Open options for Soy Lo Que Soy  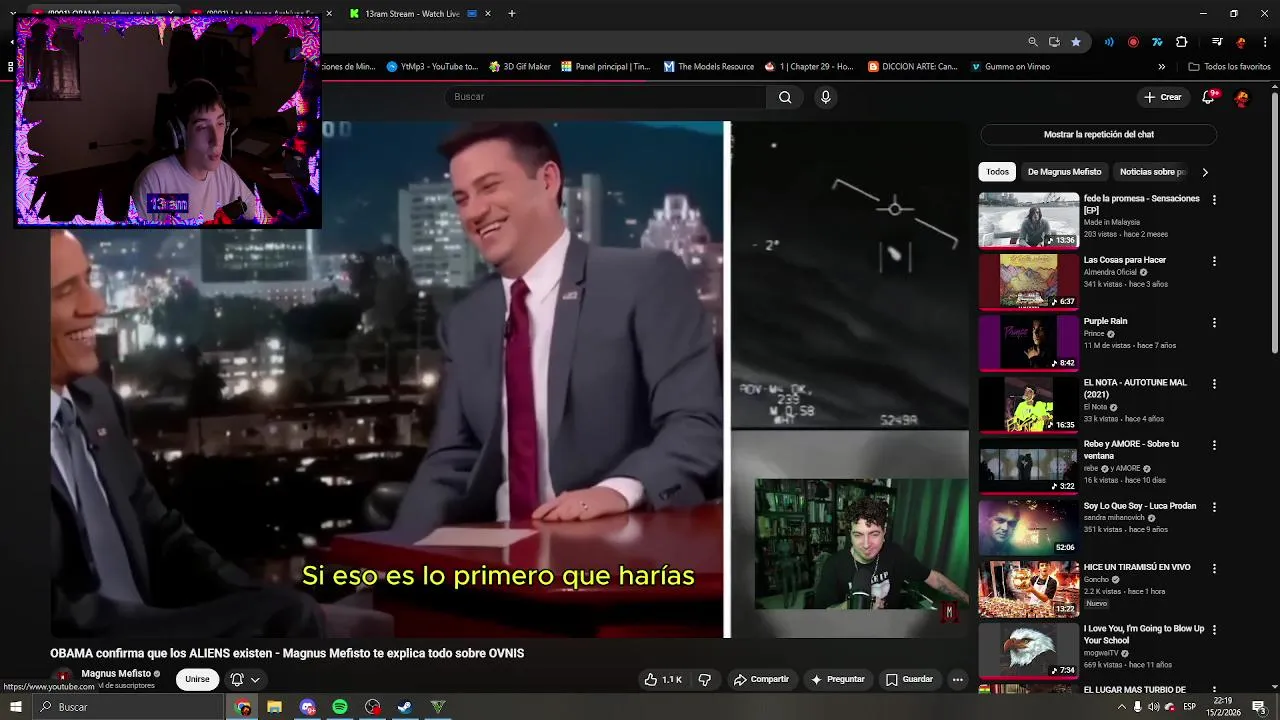pos(1214,507)
